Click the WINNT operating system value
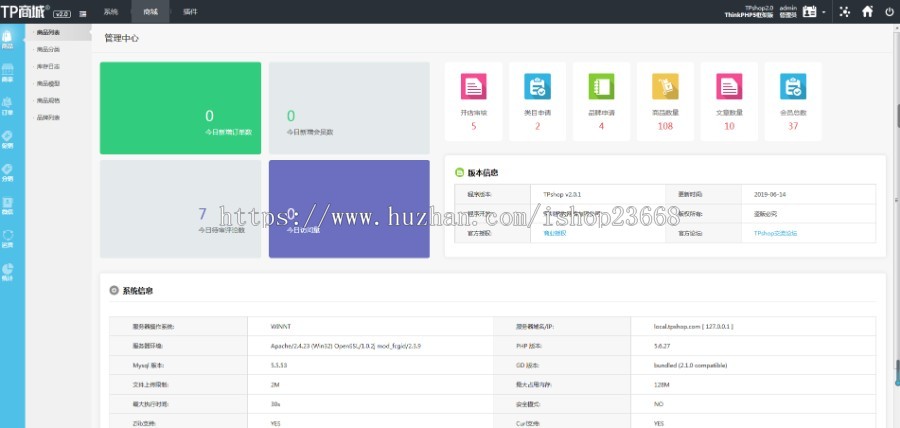The width and height of the screenshot is (900, 428). [281, 326]
